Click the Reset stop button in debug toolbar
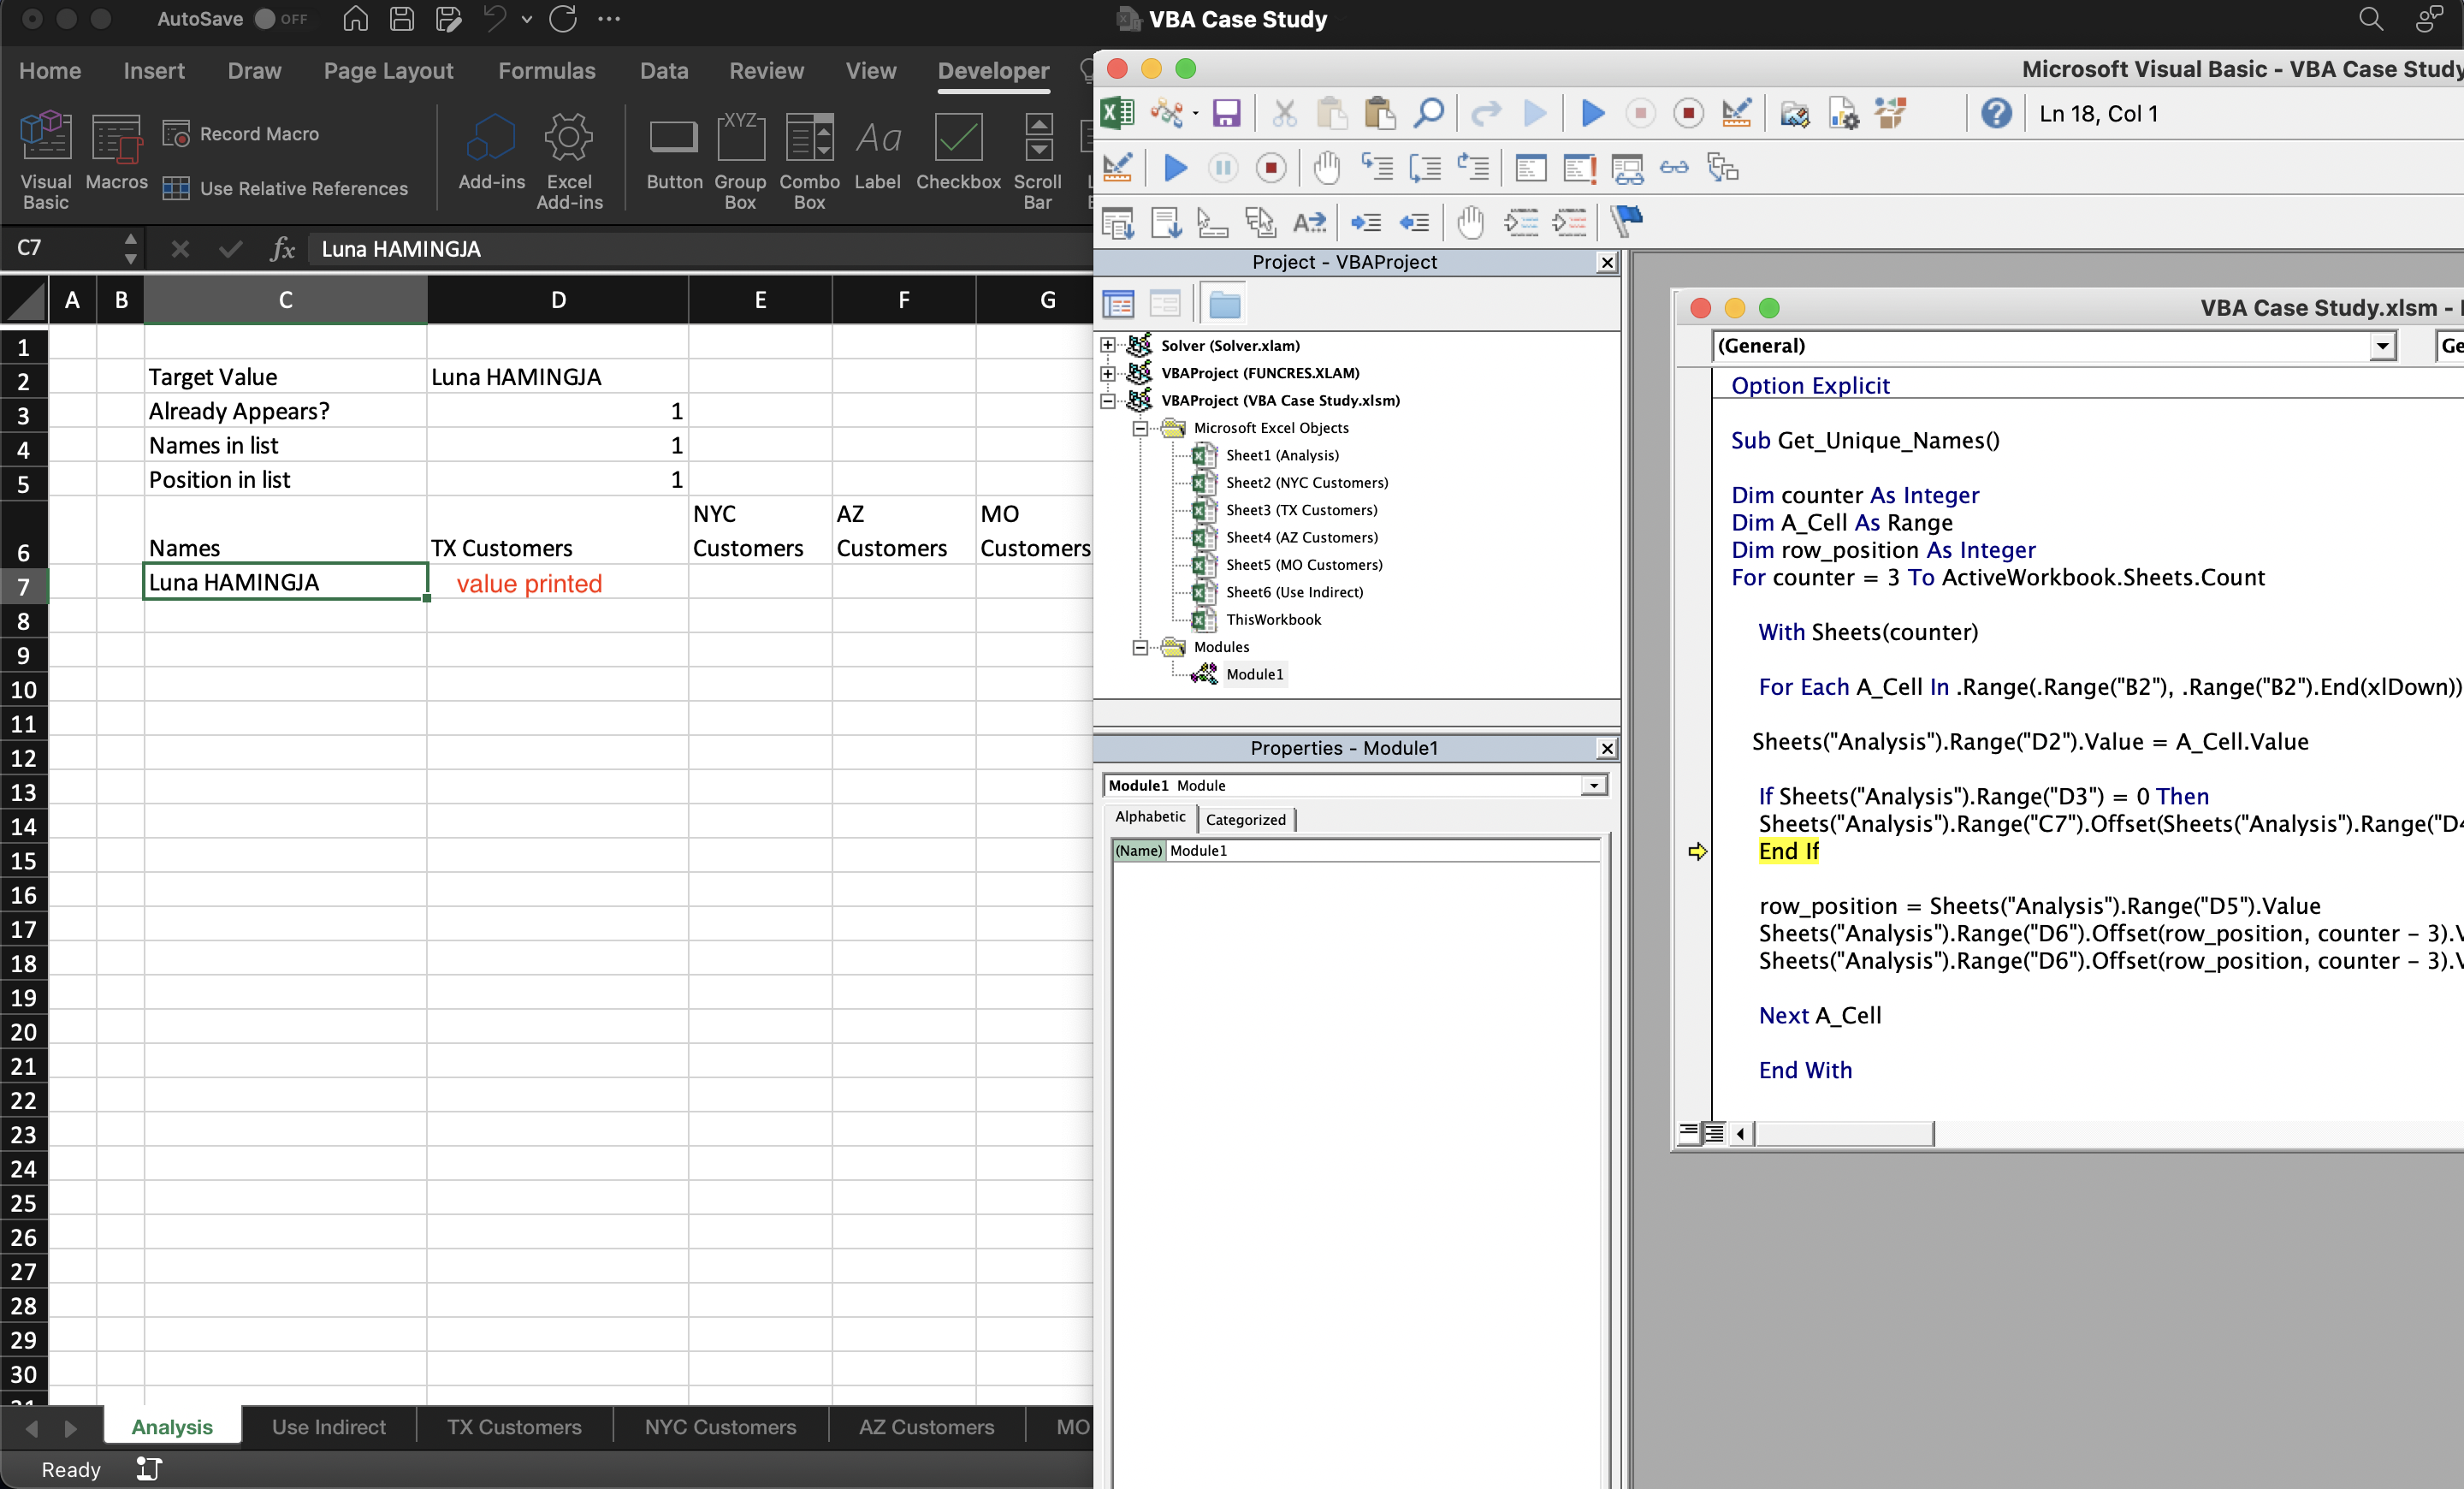The image size is (2464, 1489). point(1271,168)
